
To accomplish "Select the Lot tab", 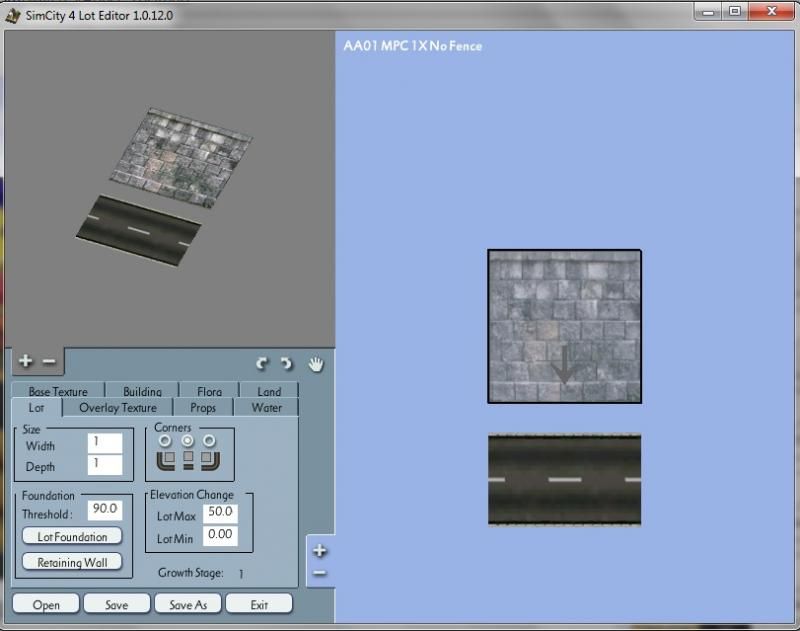I will (36, 408).
